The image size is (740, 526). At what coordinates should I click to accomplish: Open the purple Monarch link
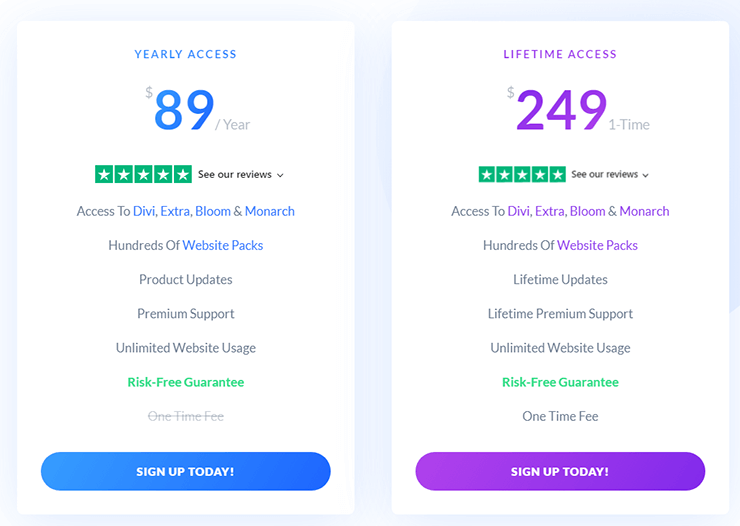click(x=645, y=211)
